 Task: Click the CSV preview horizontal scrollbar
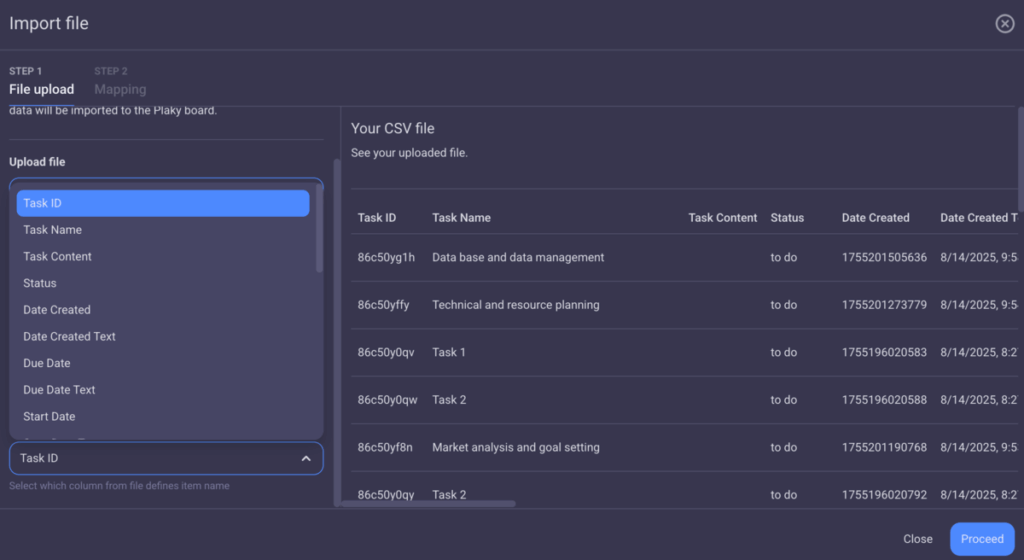click(x=428, y=503)
